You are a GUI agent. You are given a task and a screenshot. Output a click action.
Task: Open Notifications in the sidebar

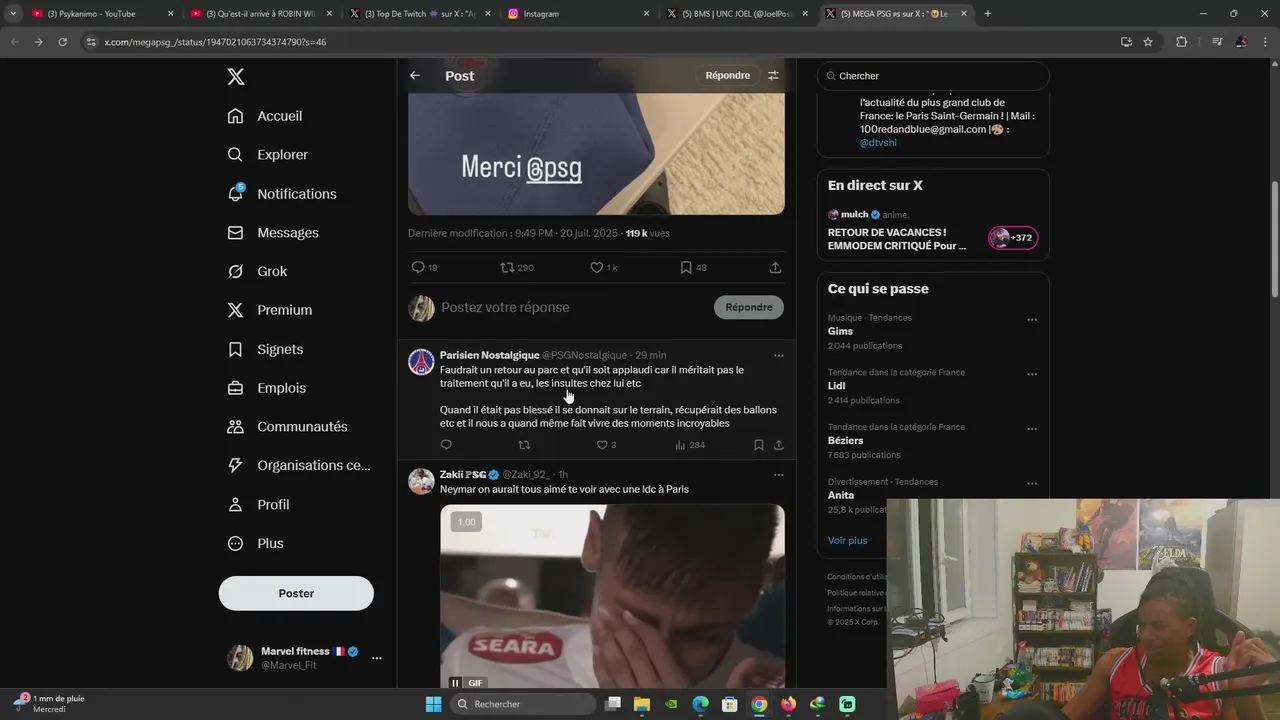click(282, 194)
